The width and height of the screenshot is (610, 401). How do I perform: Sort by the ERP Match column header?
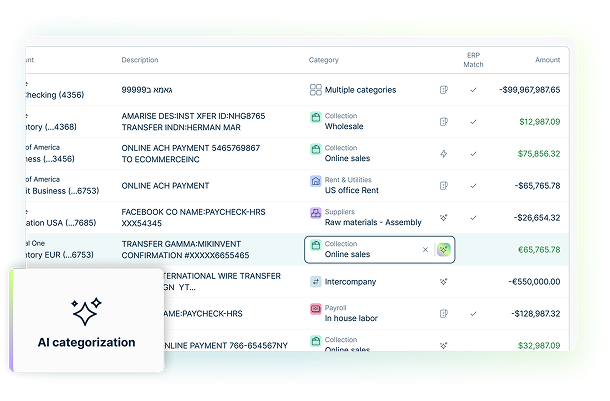tap(473, 60)
